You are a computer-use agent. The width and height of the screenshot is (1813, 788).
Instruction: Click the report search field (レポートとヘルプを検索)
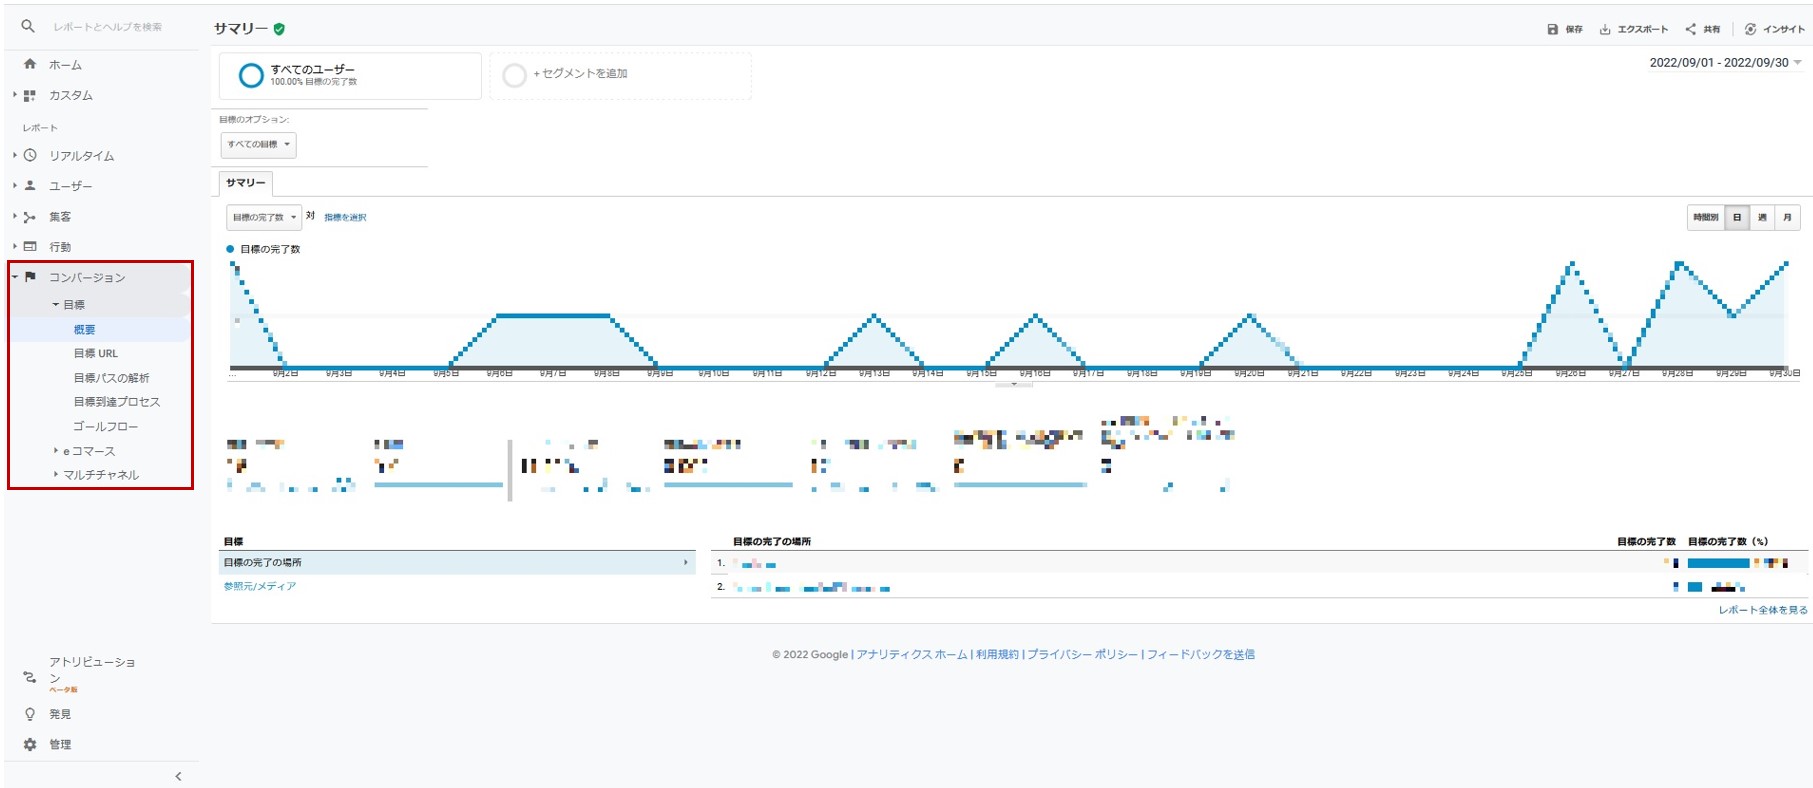[x=108, y=27]
